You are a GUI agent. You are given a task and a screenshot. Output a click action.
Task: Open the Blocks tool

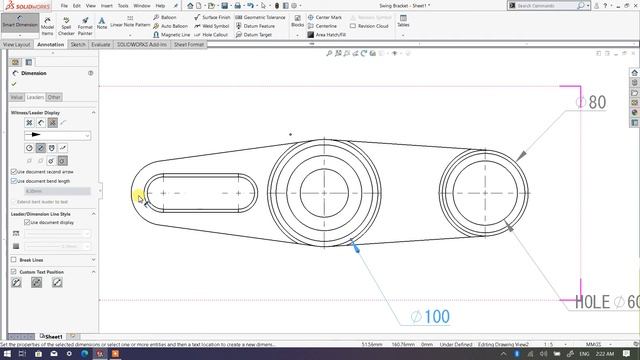click(x=297, y=21)
